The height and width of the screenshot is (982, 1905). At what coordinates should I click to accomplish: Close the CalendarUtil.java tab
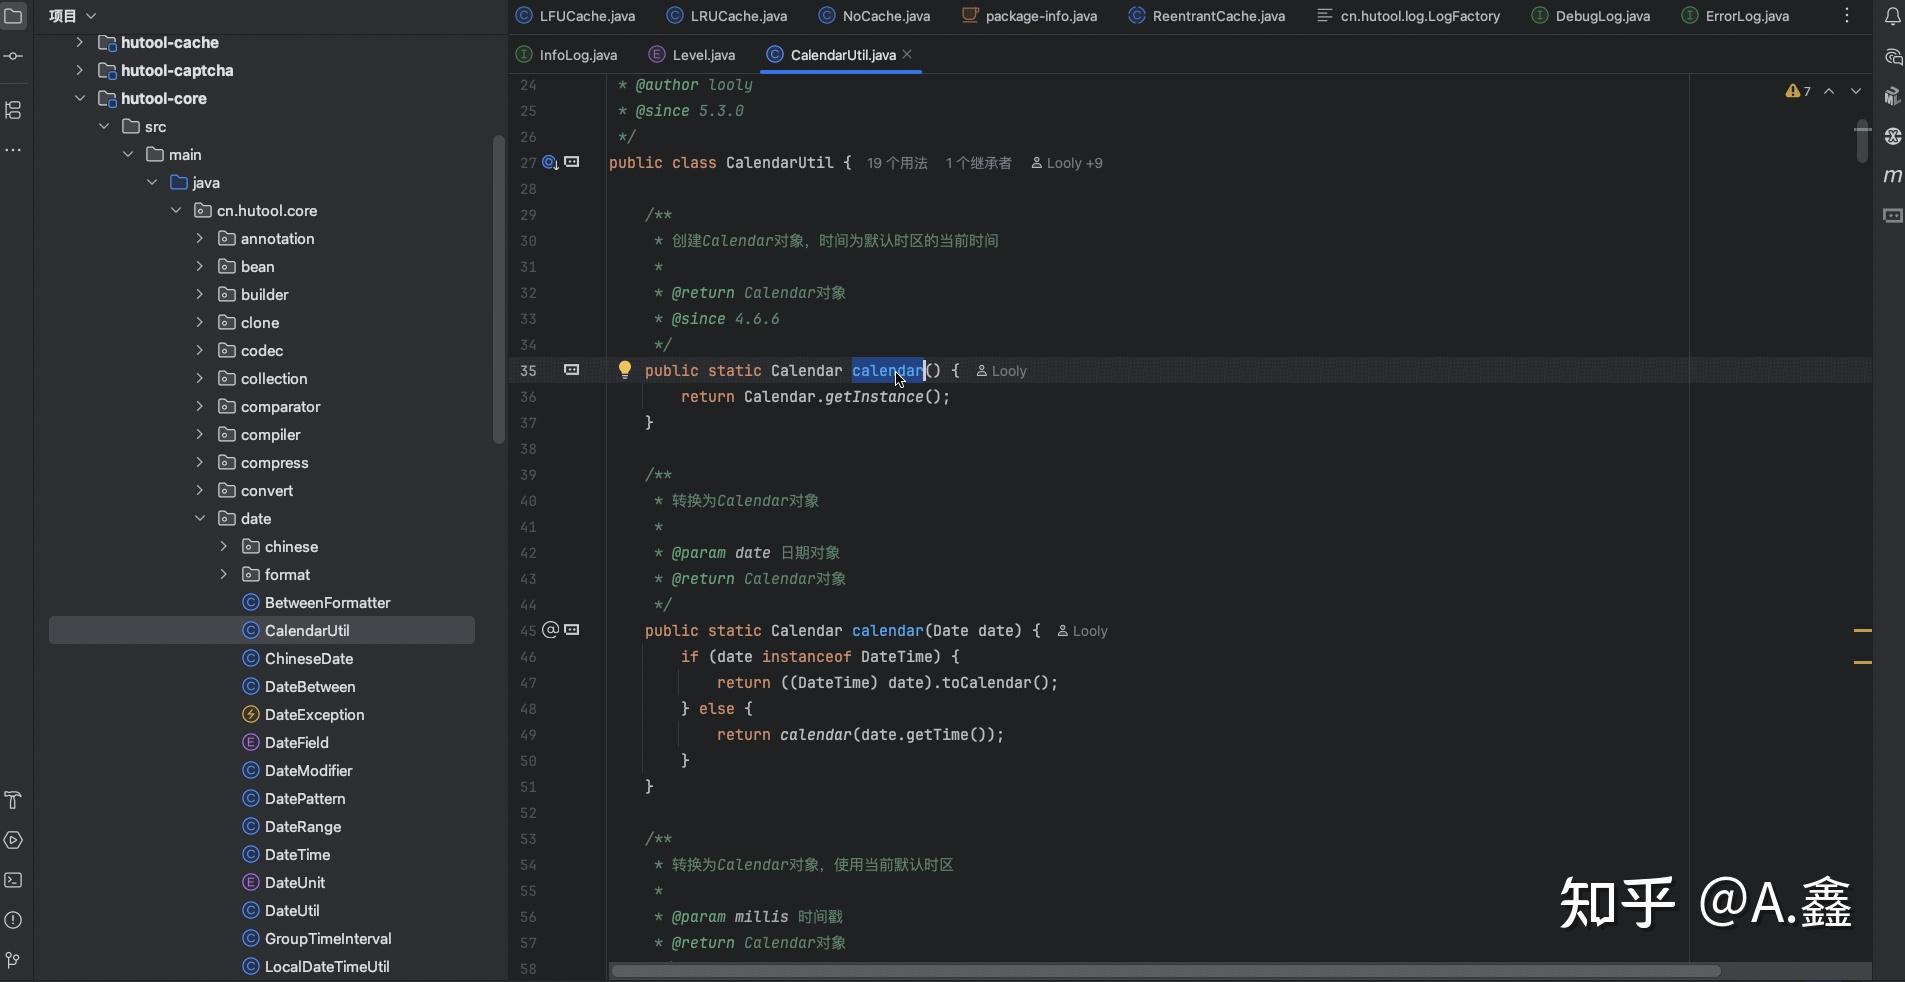pyautogui.click(x=907, y=54)
